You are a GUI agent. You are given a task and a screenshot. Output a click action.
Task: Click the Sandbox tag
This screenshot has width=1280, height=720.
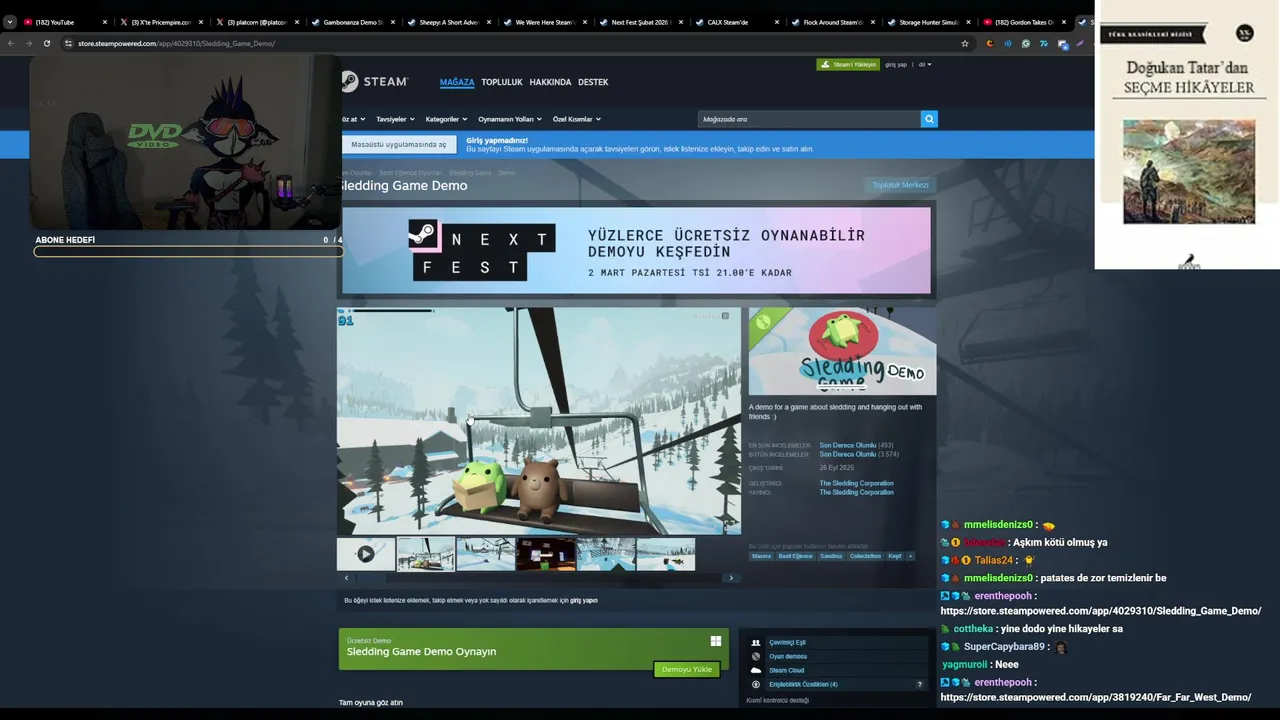click(832, 556)
